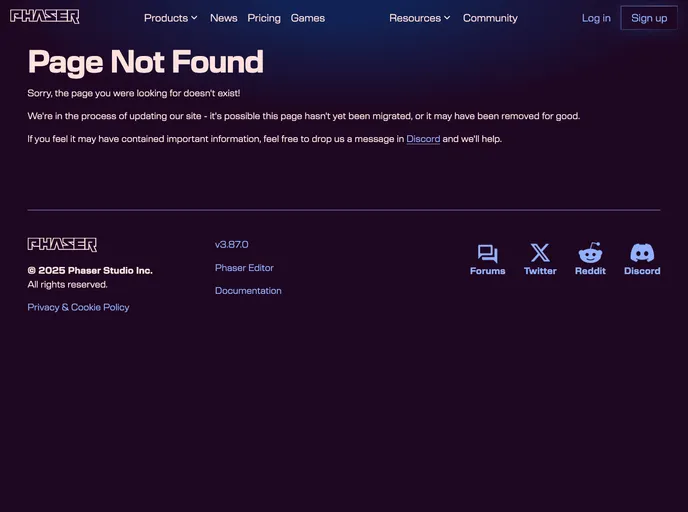Open the v3.87.0 version link
Viewport: 688px width, 512px height.
pyautogui.click(x=232, y=244)
